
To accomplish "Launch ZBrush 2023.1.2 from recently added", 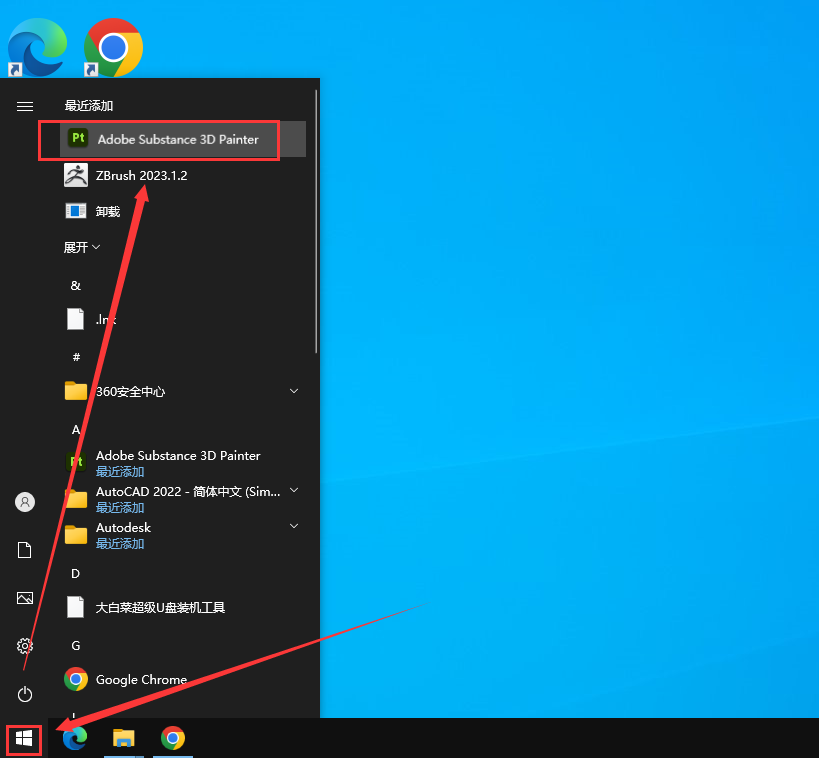I will pos(183,176).
